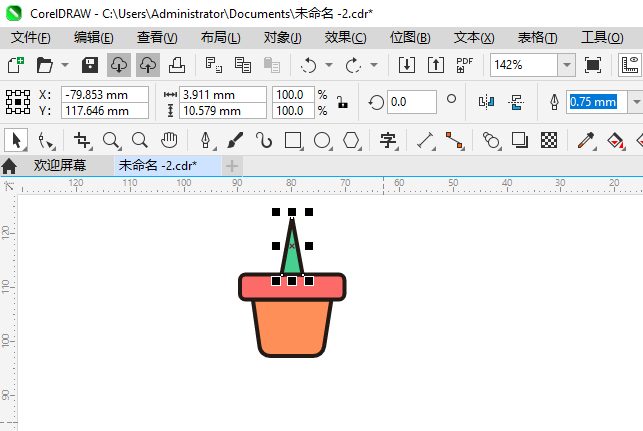Open the undo history dropdown arrow
Image resolution: width=643 pixels, height=431 pixels.
pos(329,65)
